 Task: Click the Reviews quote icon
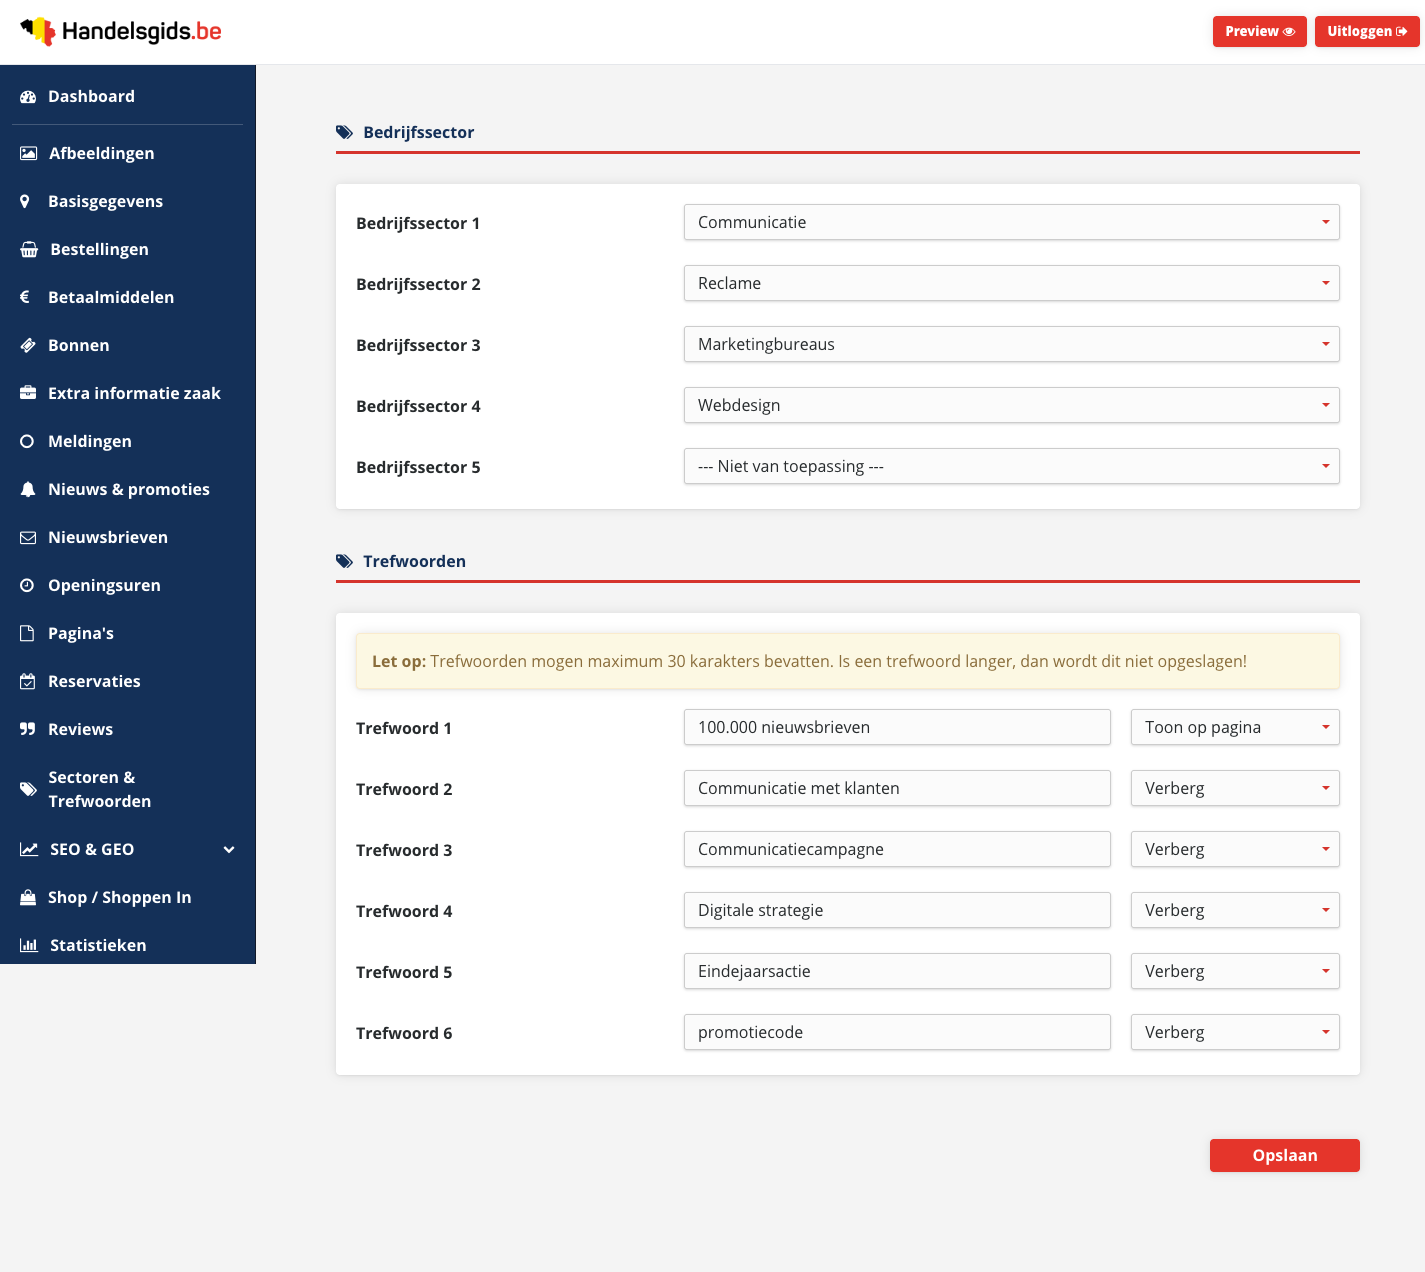[x=28, y=729]
